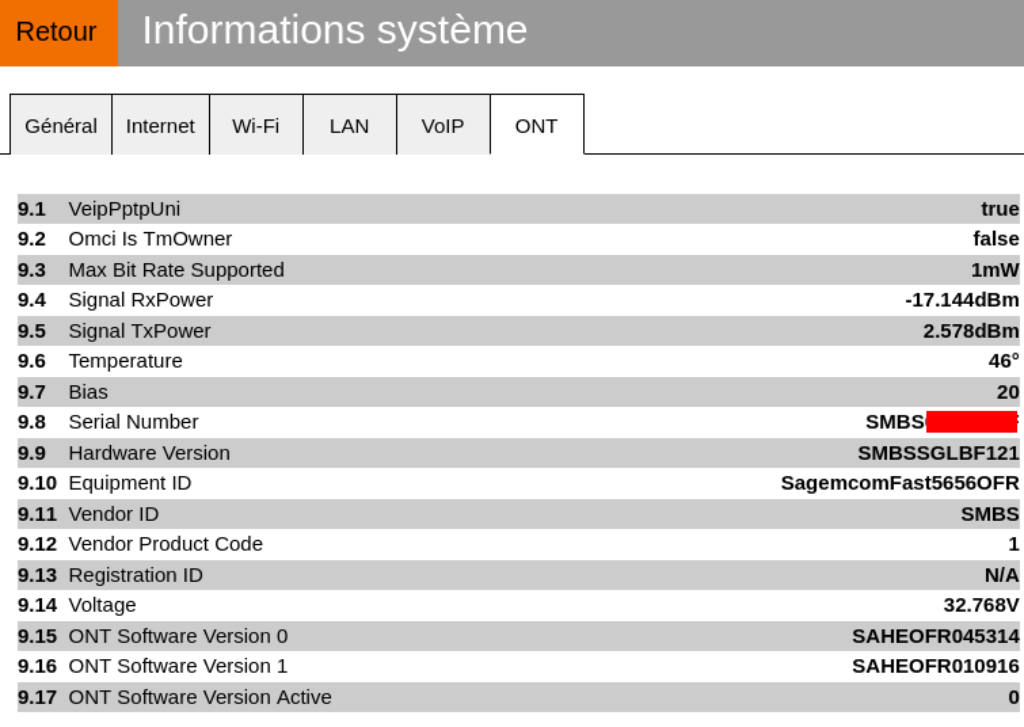The image size is (1024, 727).
Task: Click the orange Retour button
Action: click(59, 33)
